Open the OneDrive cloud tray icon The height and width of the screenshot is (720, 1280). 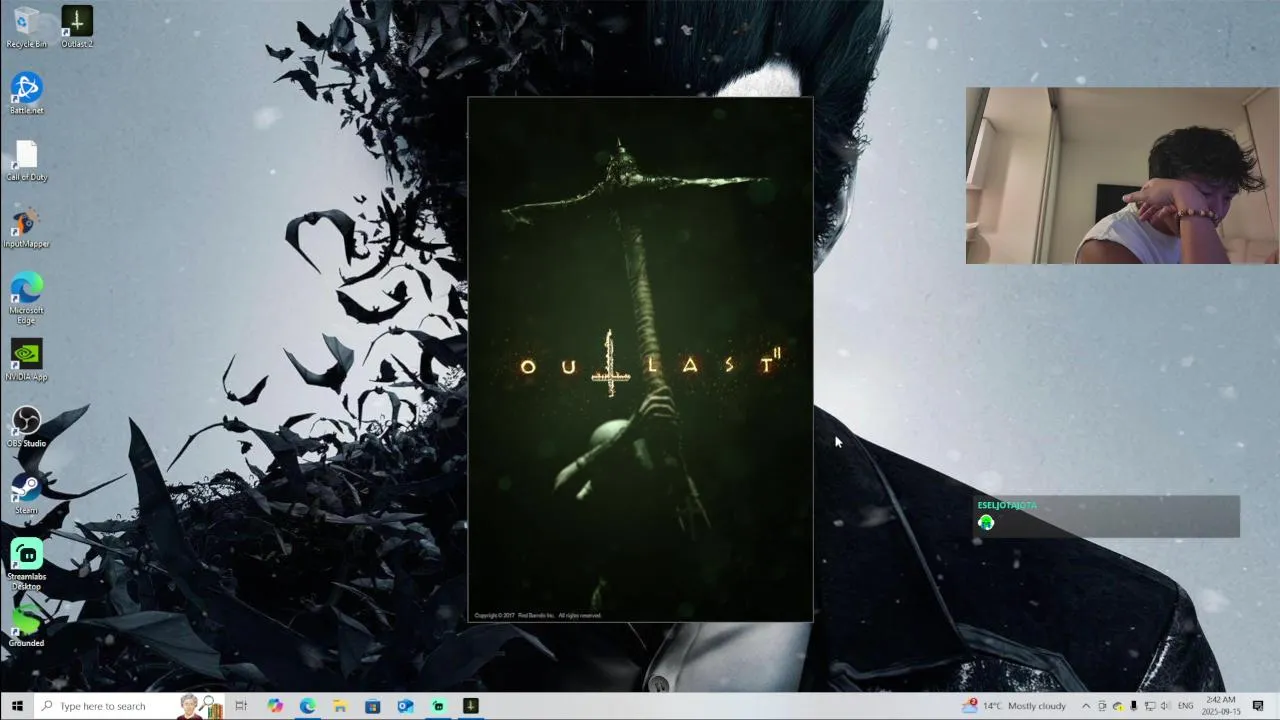tap(1118, 706)
